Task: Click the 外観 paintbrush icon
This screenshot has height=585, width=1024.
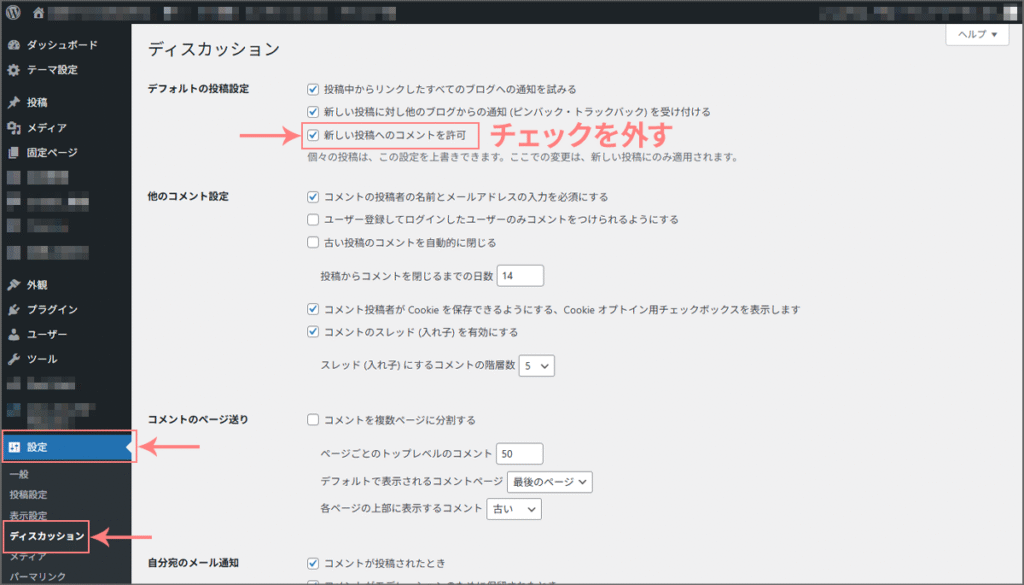Action: pyautogui.click(x=14, y=285)
